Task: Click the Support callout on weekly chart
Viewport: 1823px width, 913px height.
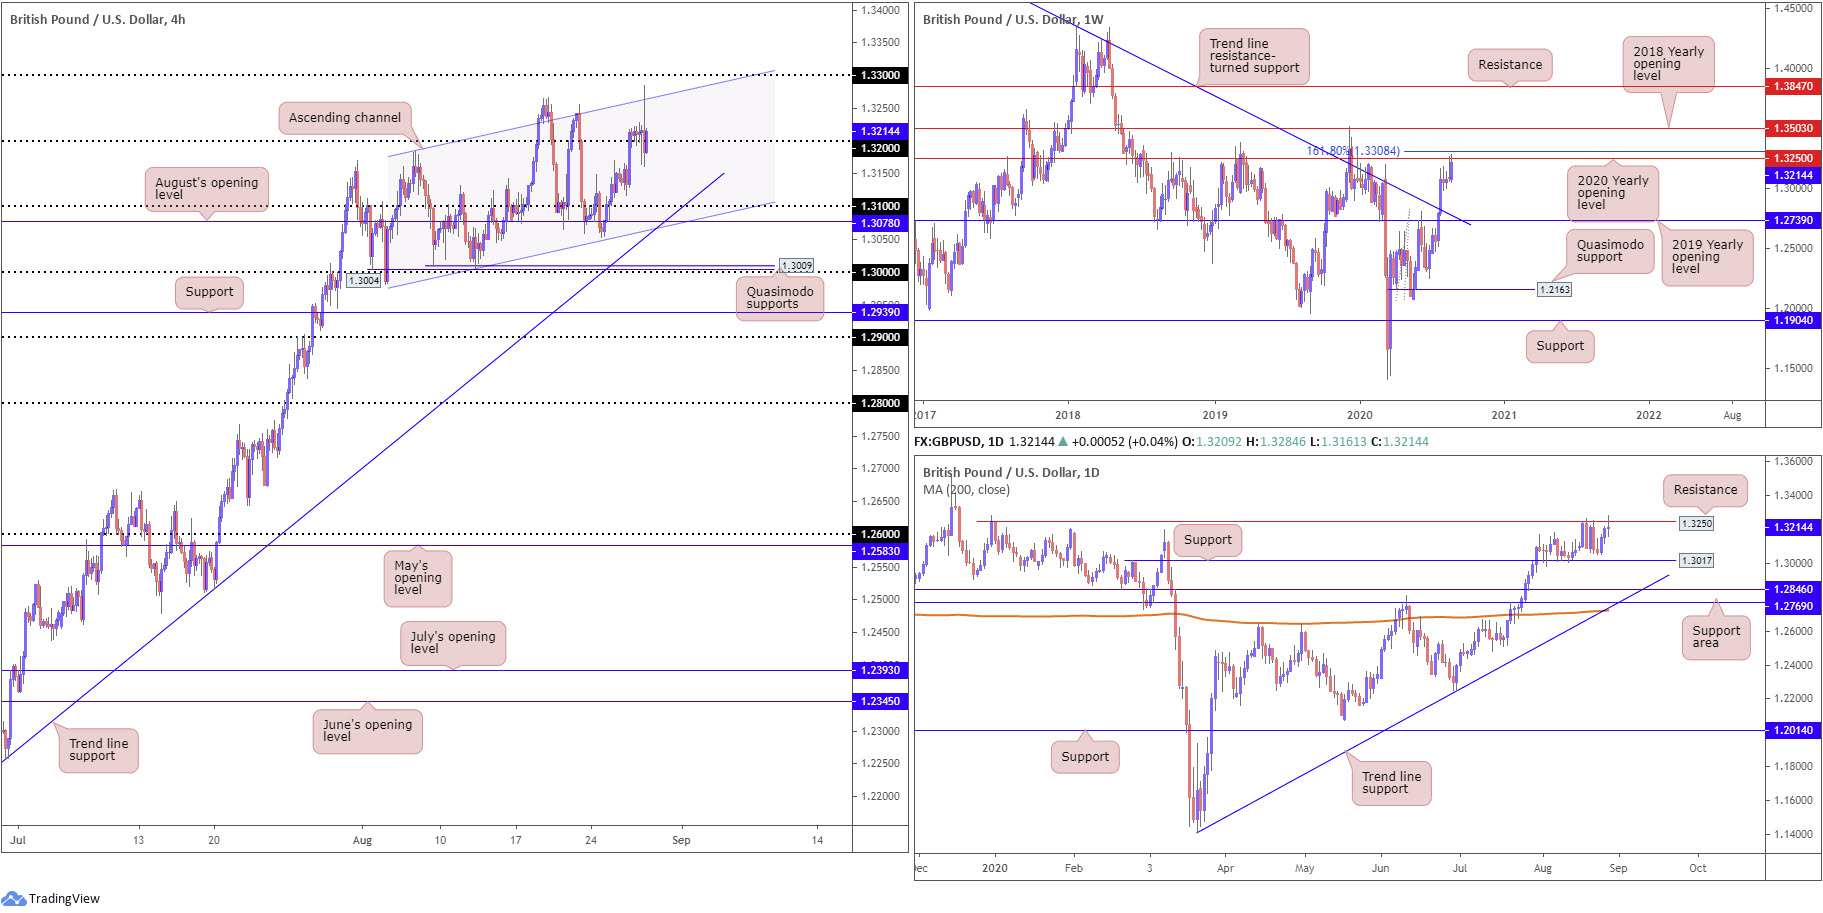Action: click(x=1560, y=346)
